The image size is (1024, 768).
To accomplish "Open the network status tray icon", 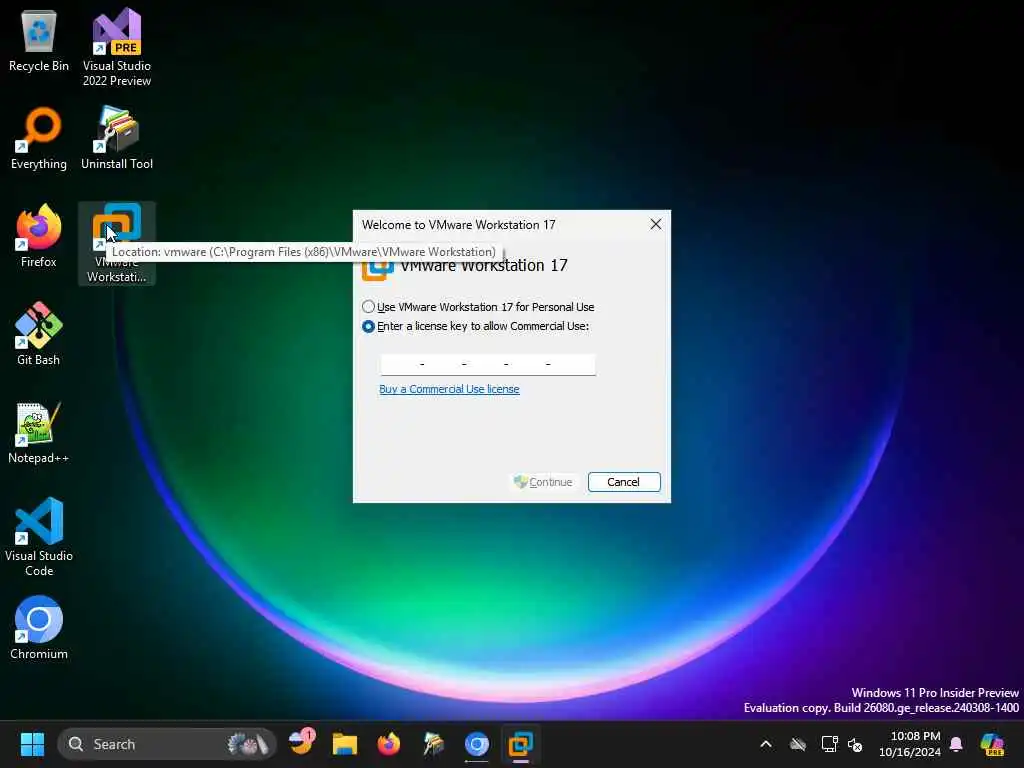I will 829,744.
